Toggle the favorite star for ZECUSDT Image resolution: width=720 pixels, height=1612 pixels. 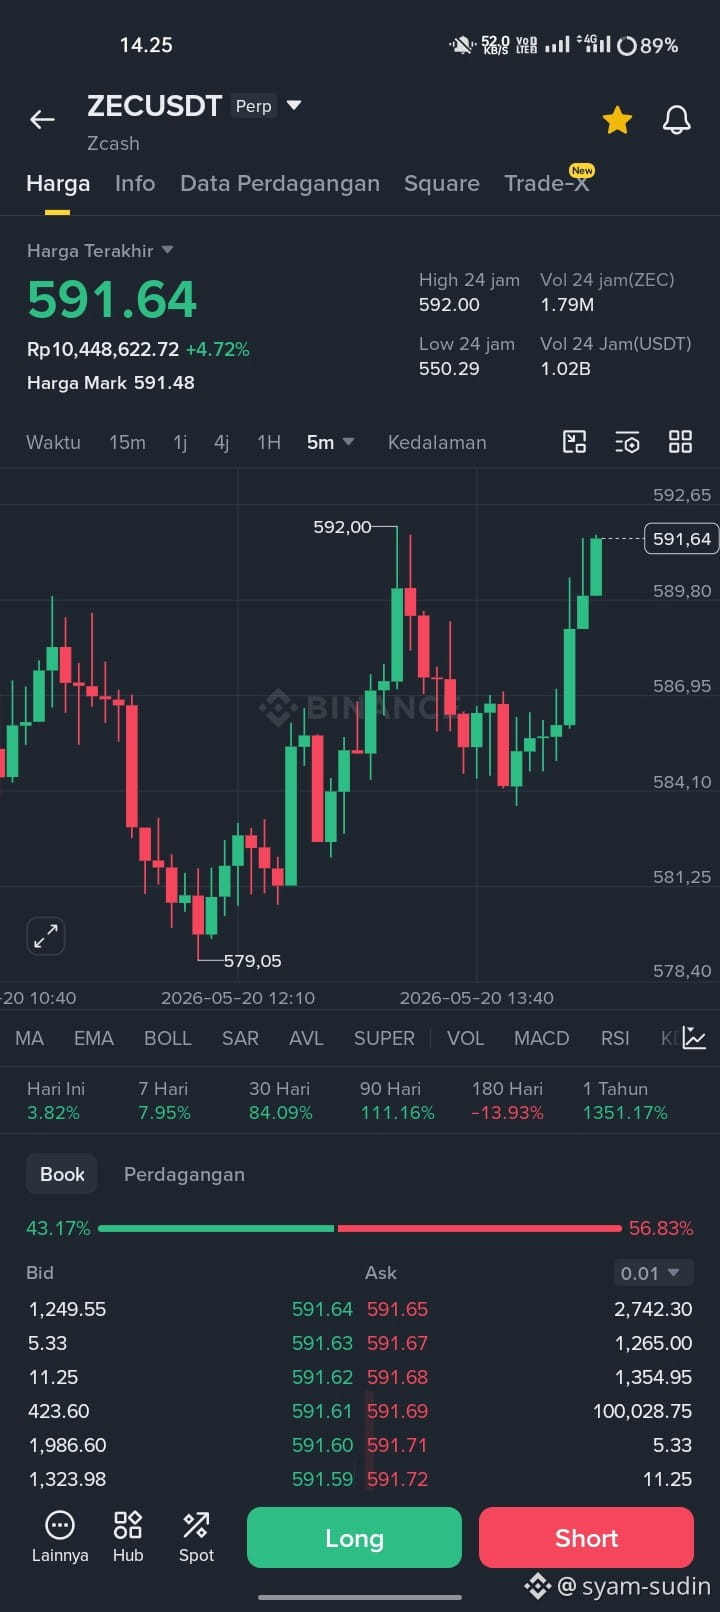[x=617, y=121]
